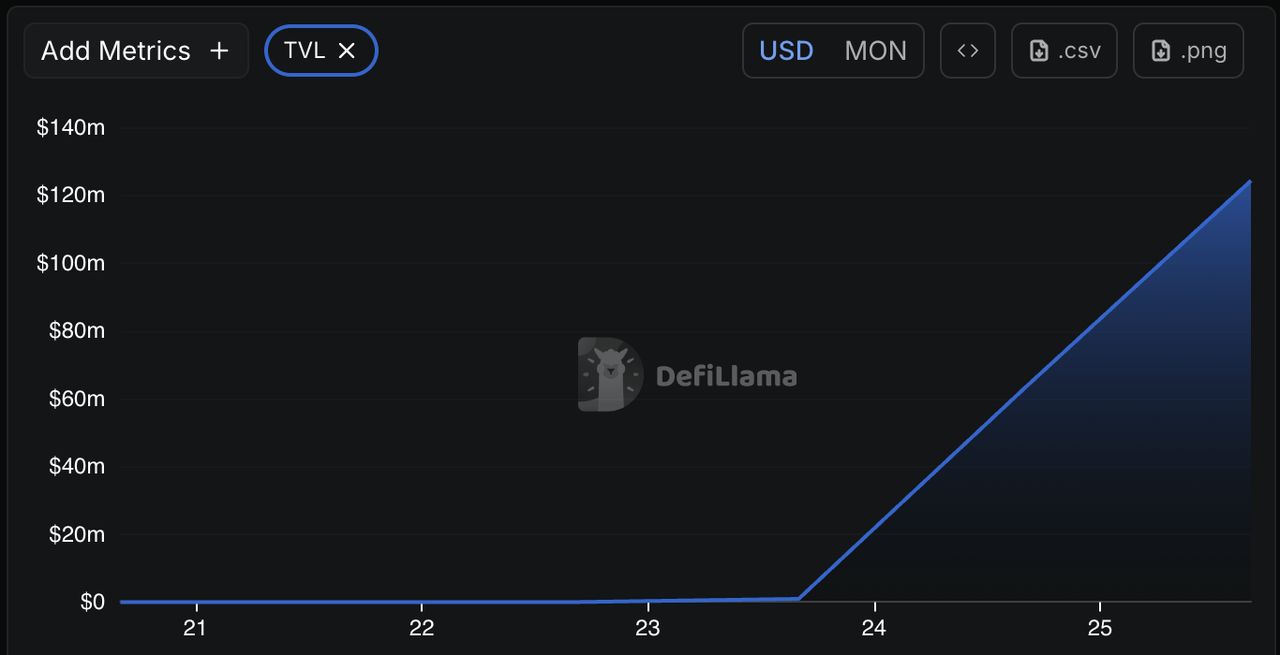Click the plus icon beside Add Metrics
The height and width of the screenshot is (655, 1280).
(x=219, y=51)
